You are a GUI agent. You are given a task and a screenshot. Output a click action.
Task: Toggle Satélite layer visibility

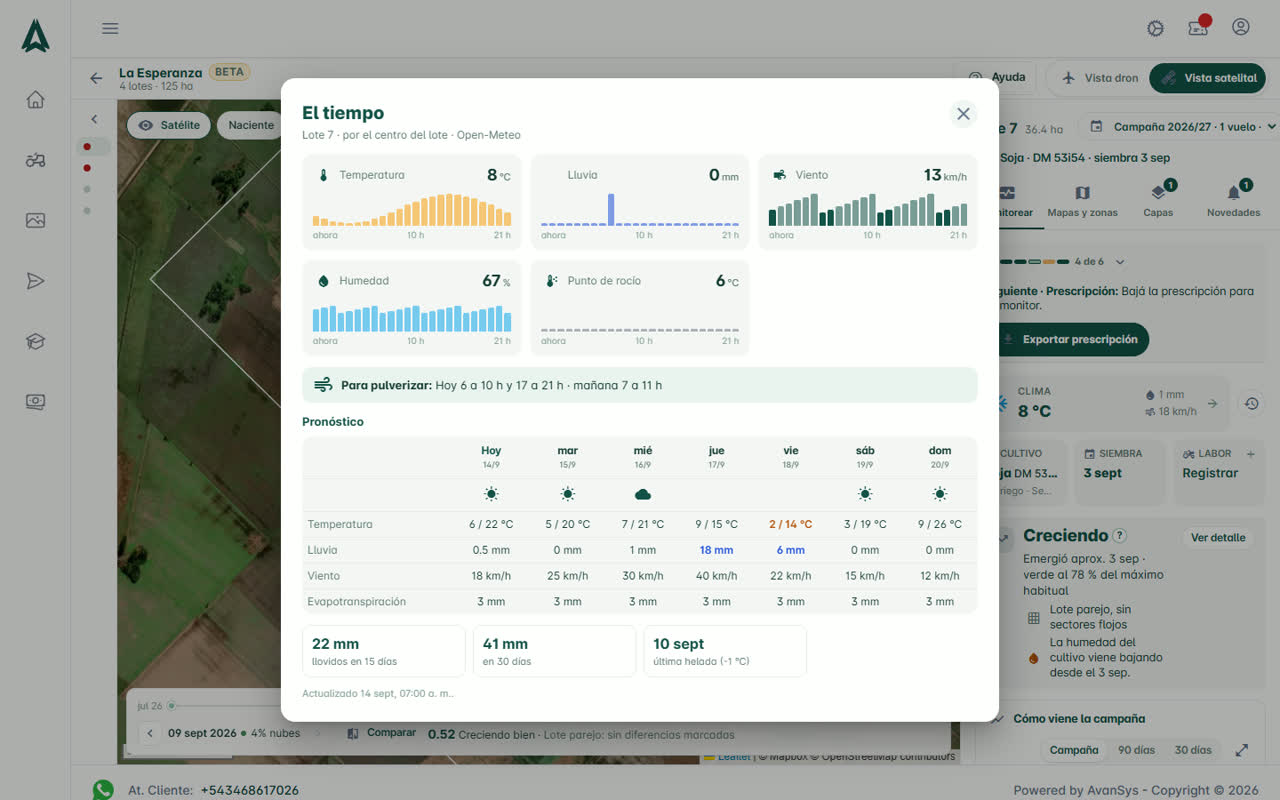(x=170, y=125)
